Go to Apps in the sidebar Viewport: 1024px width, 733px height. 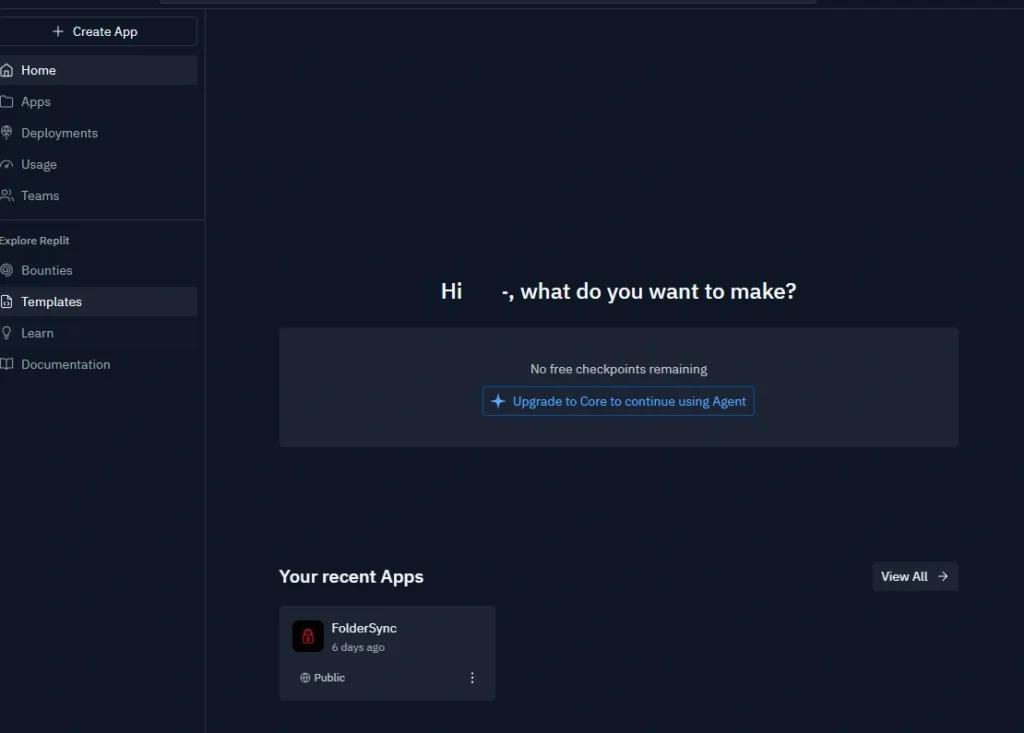pyautogui.click(x=97, y=101)
